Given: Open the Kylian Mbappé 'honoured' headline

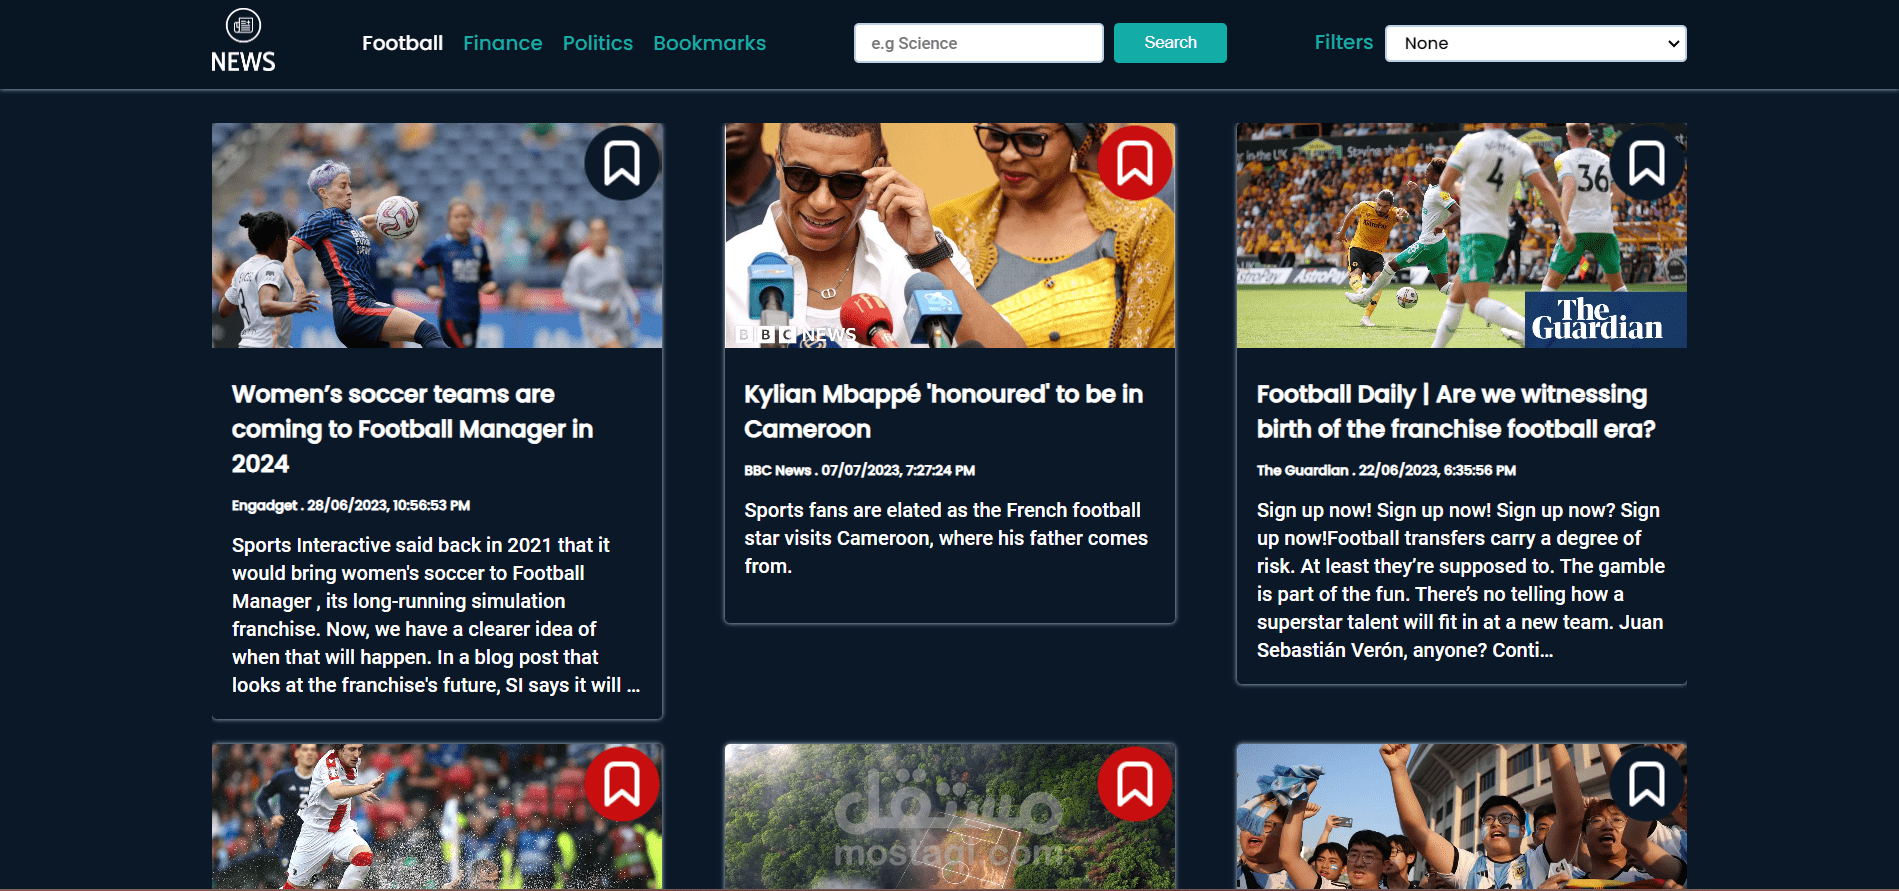Looking at the screenshot, I should pyautogui.click(x=943, y=411).
